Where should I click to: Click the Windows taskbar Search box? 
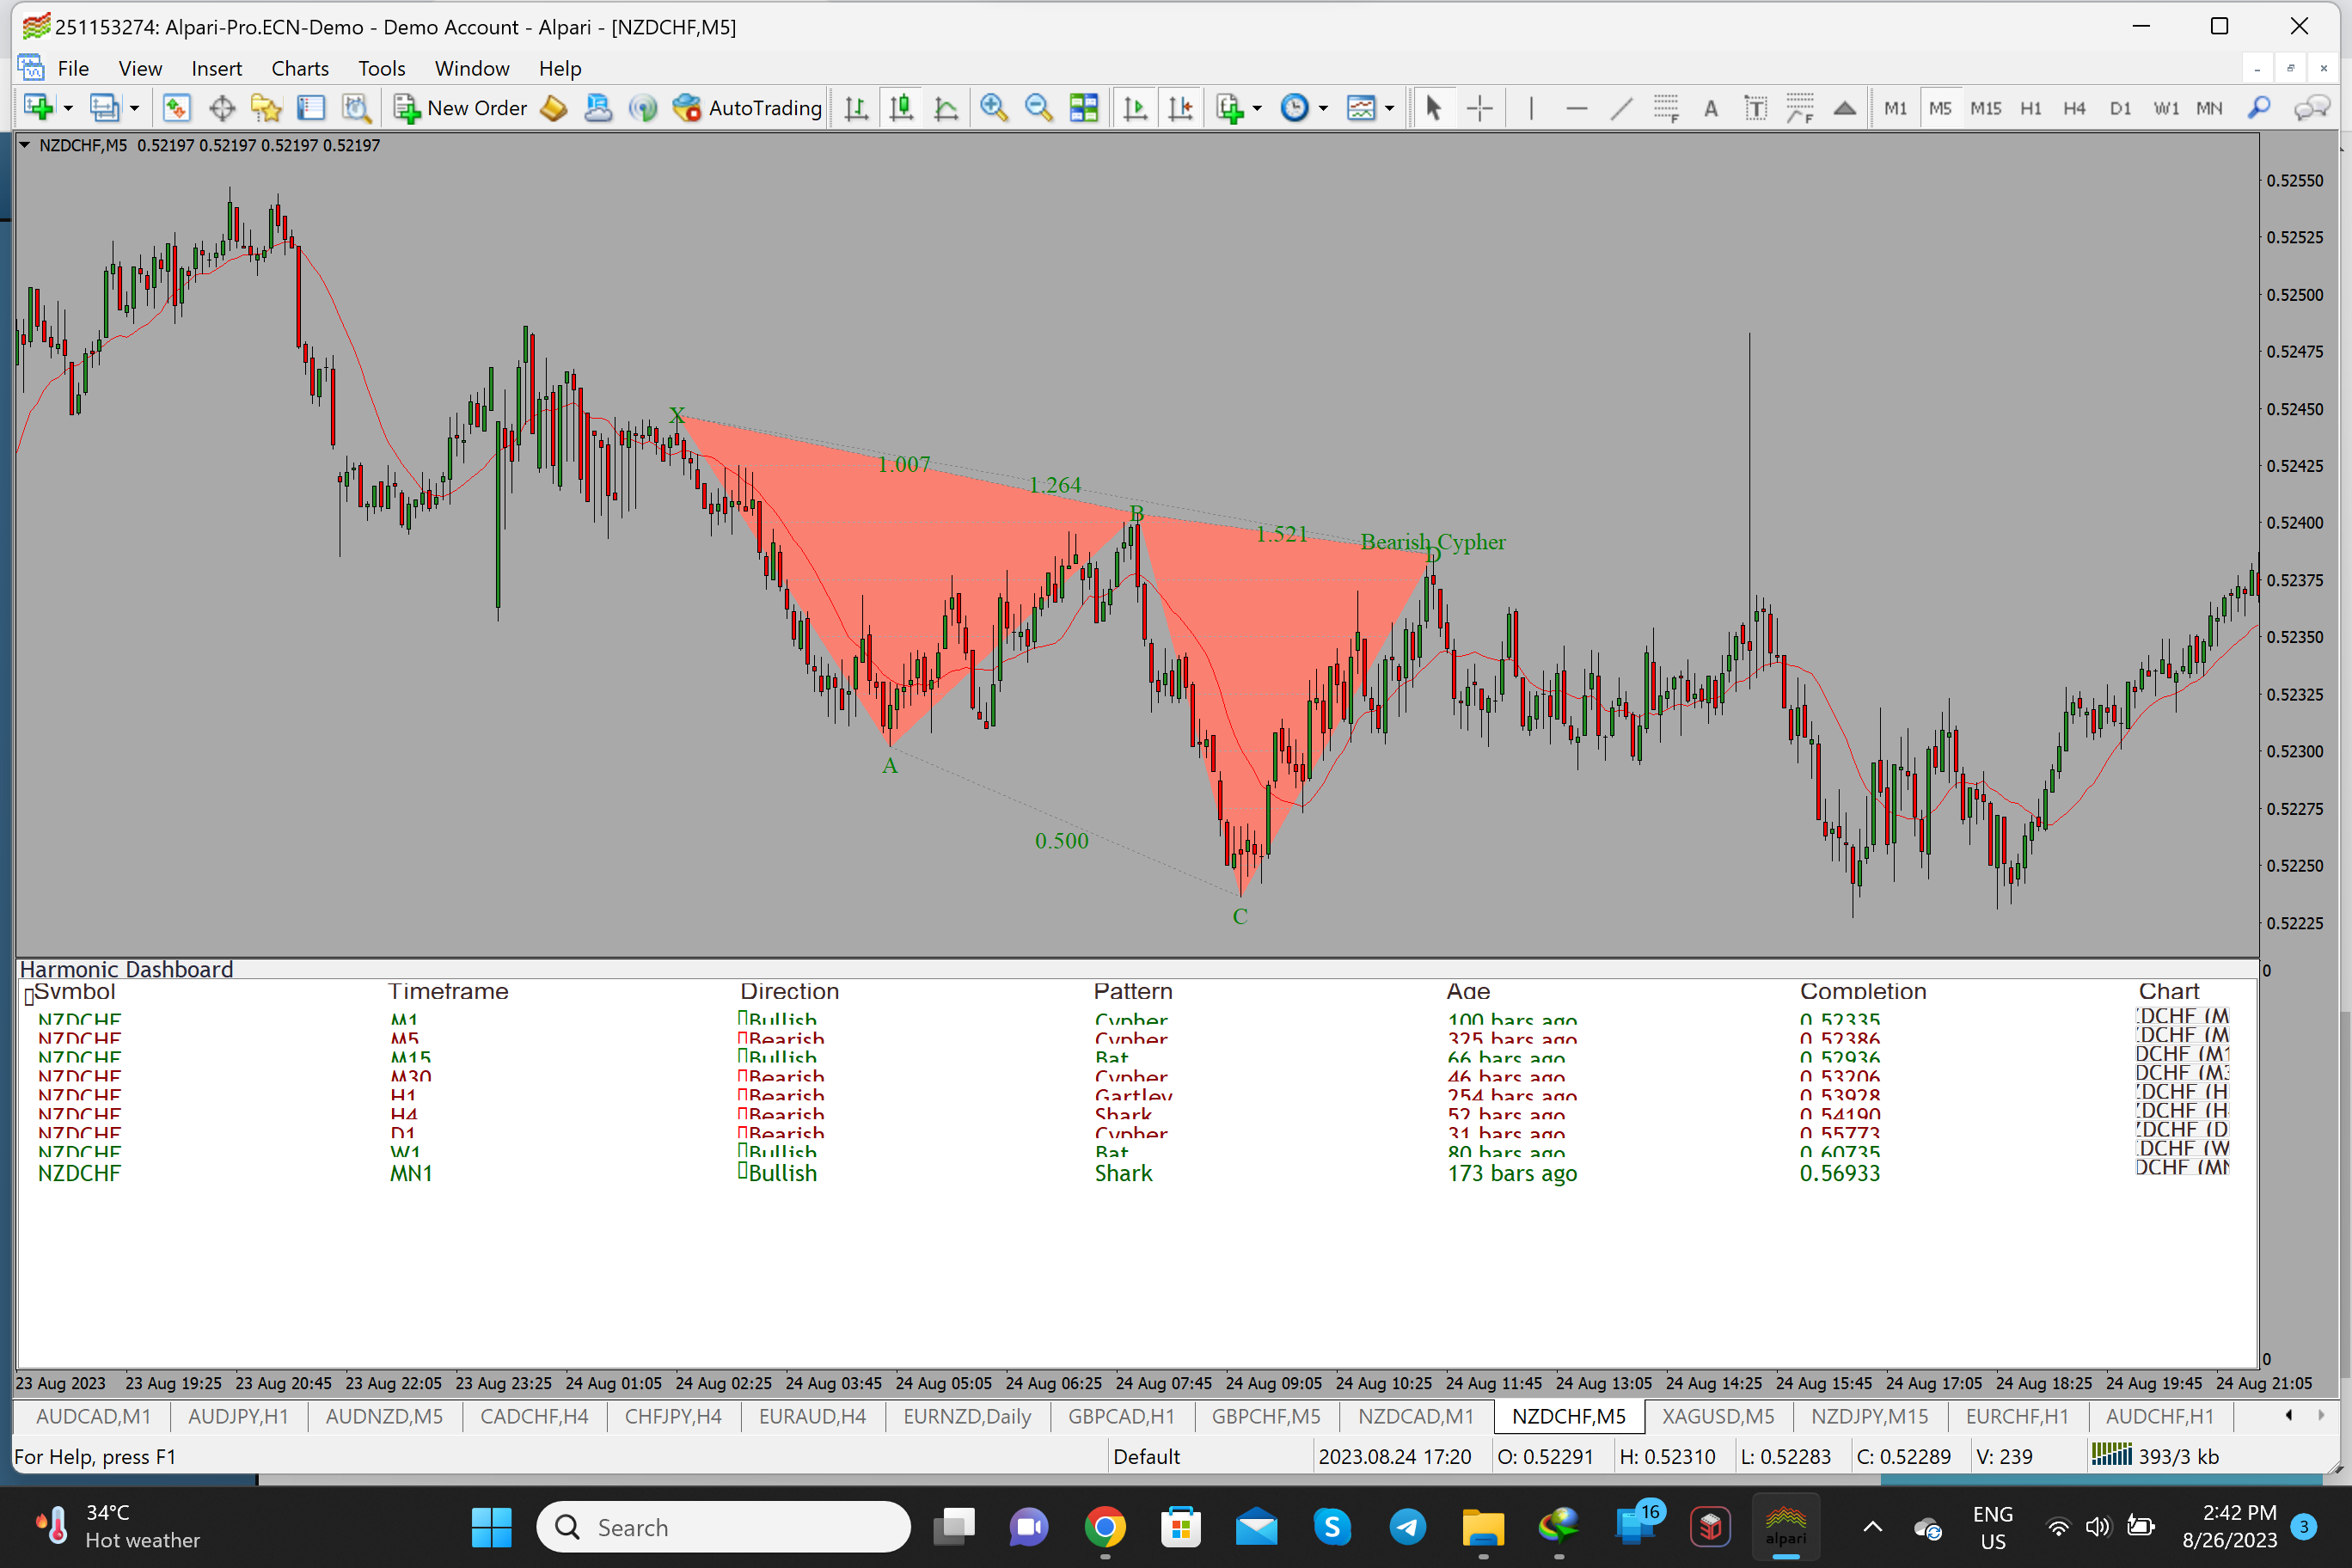point(724,1527)
